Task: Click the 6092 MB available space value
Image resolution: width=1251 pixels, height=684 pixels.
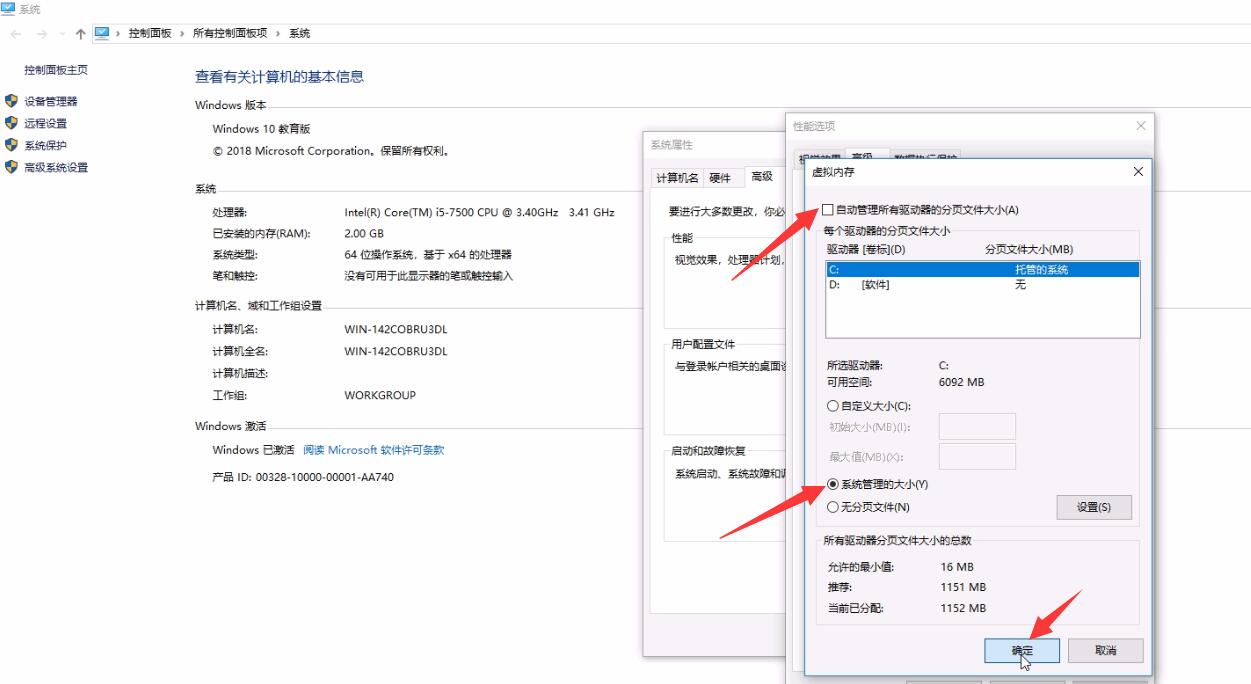Action: coord(963,382)
